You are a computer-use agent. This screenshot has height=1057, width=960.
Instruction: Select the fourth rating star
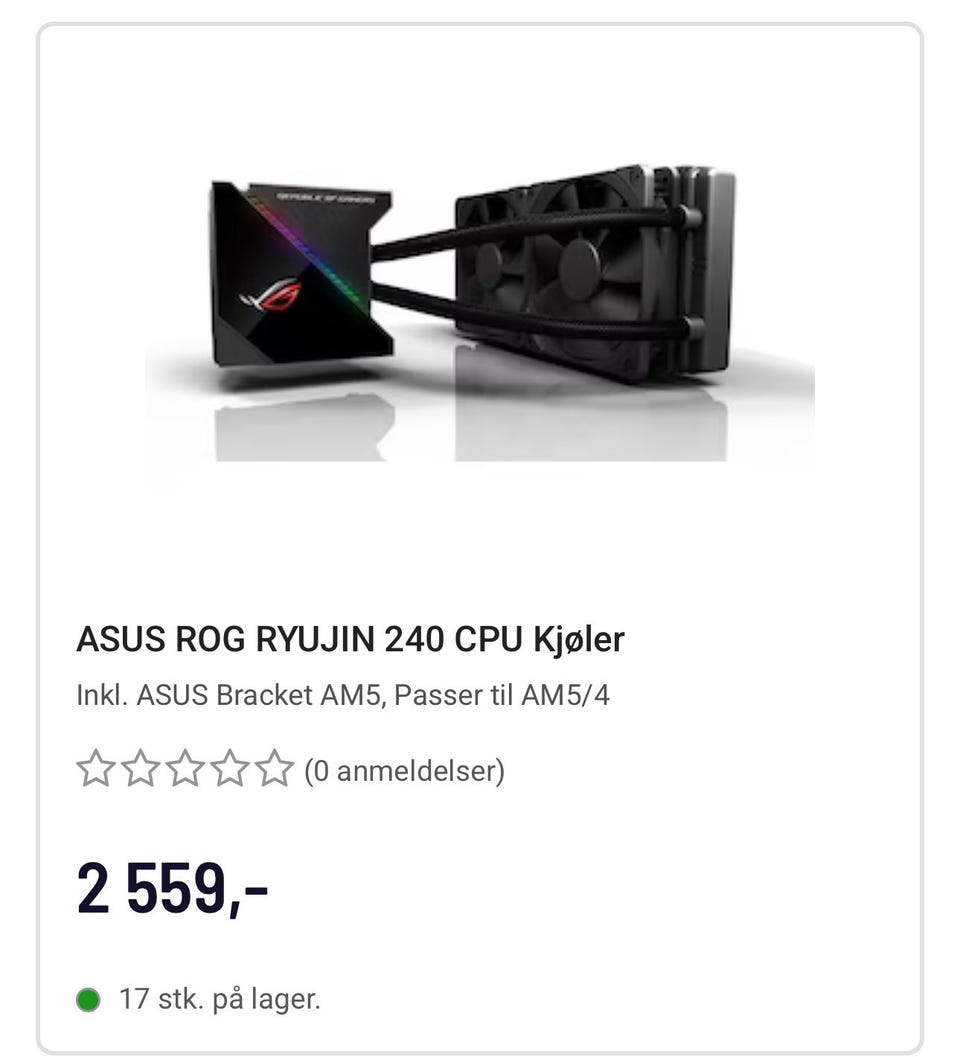click(230, 769)
